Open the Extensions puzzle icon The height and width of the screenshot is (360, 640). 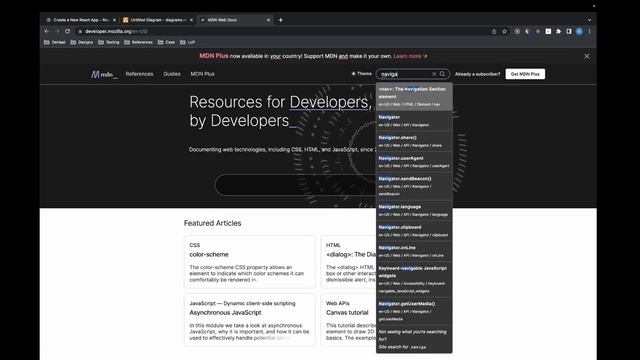pyautogui.click(x=558, y=31)
